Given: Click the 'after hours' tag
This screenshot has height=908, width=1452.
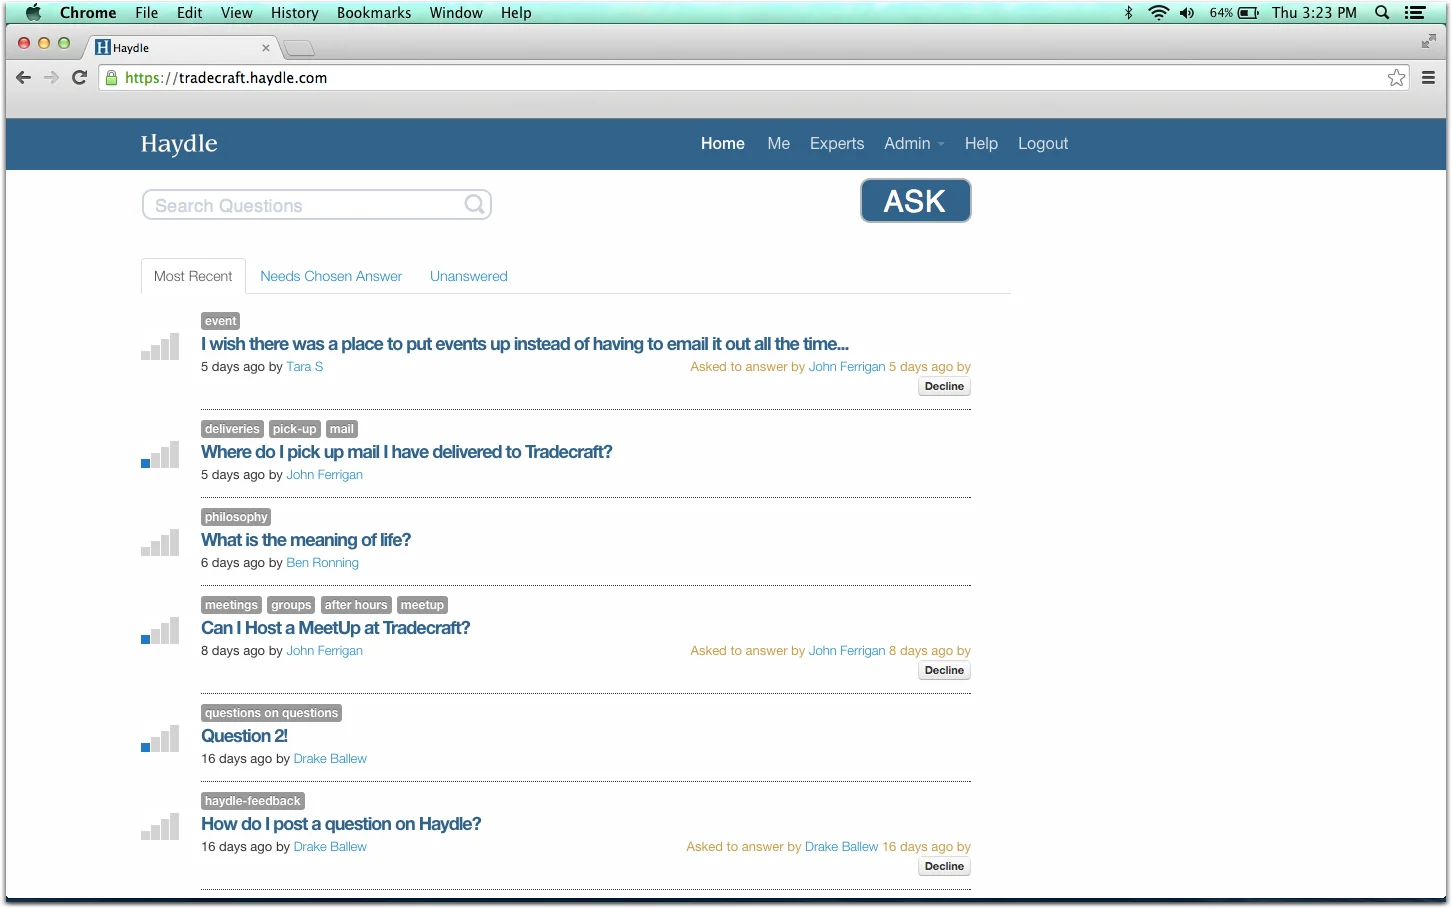Looking at the screenshot, I should coord(355,605).
